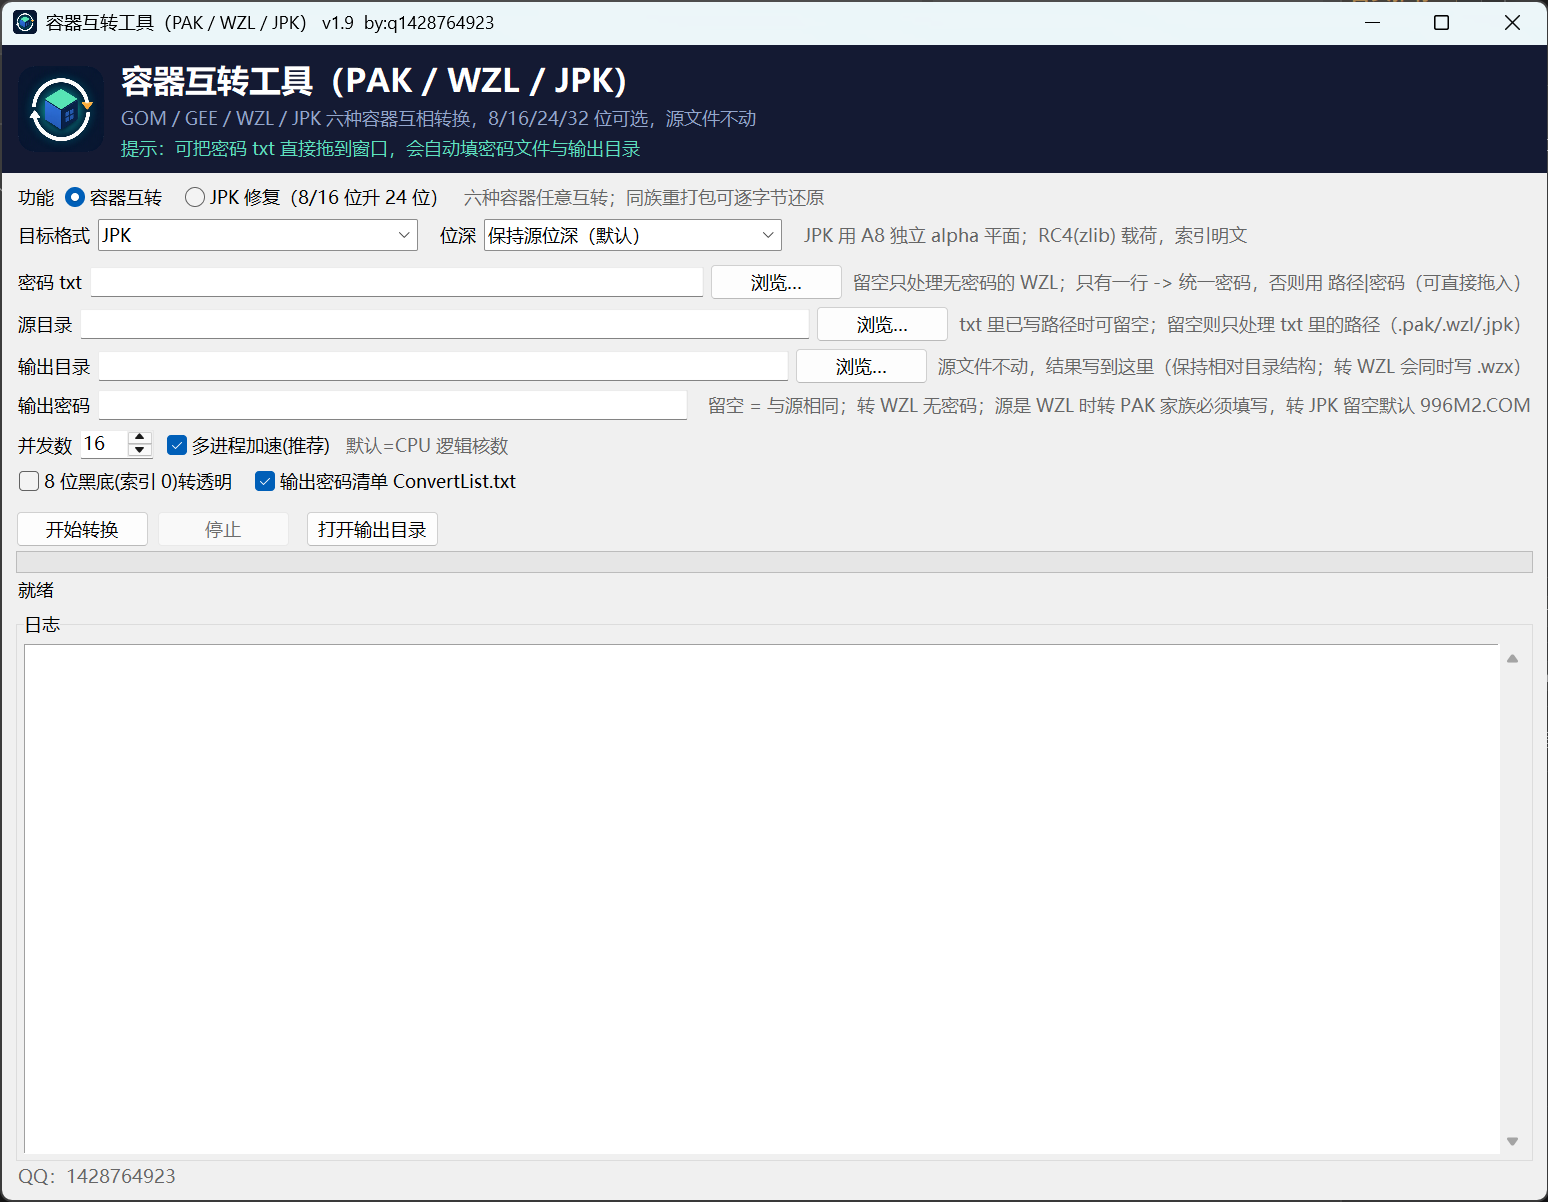Viewport: 1548px width, 1202px height.
Task: Click the log scrollbar down arrow
Action: pyautogui.click(x=1512, y=1141)
